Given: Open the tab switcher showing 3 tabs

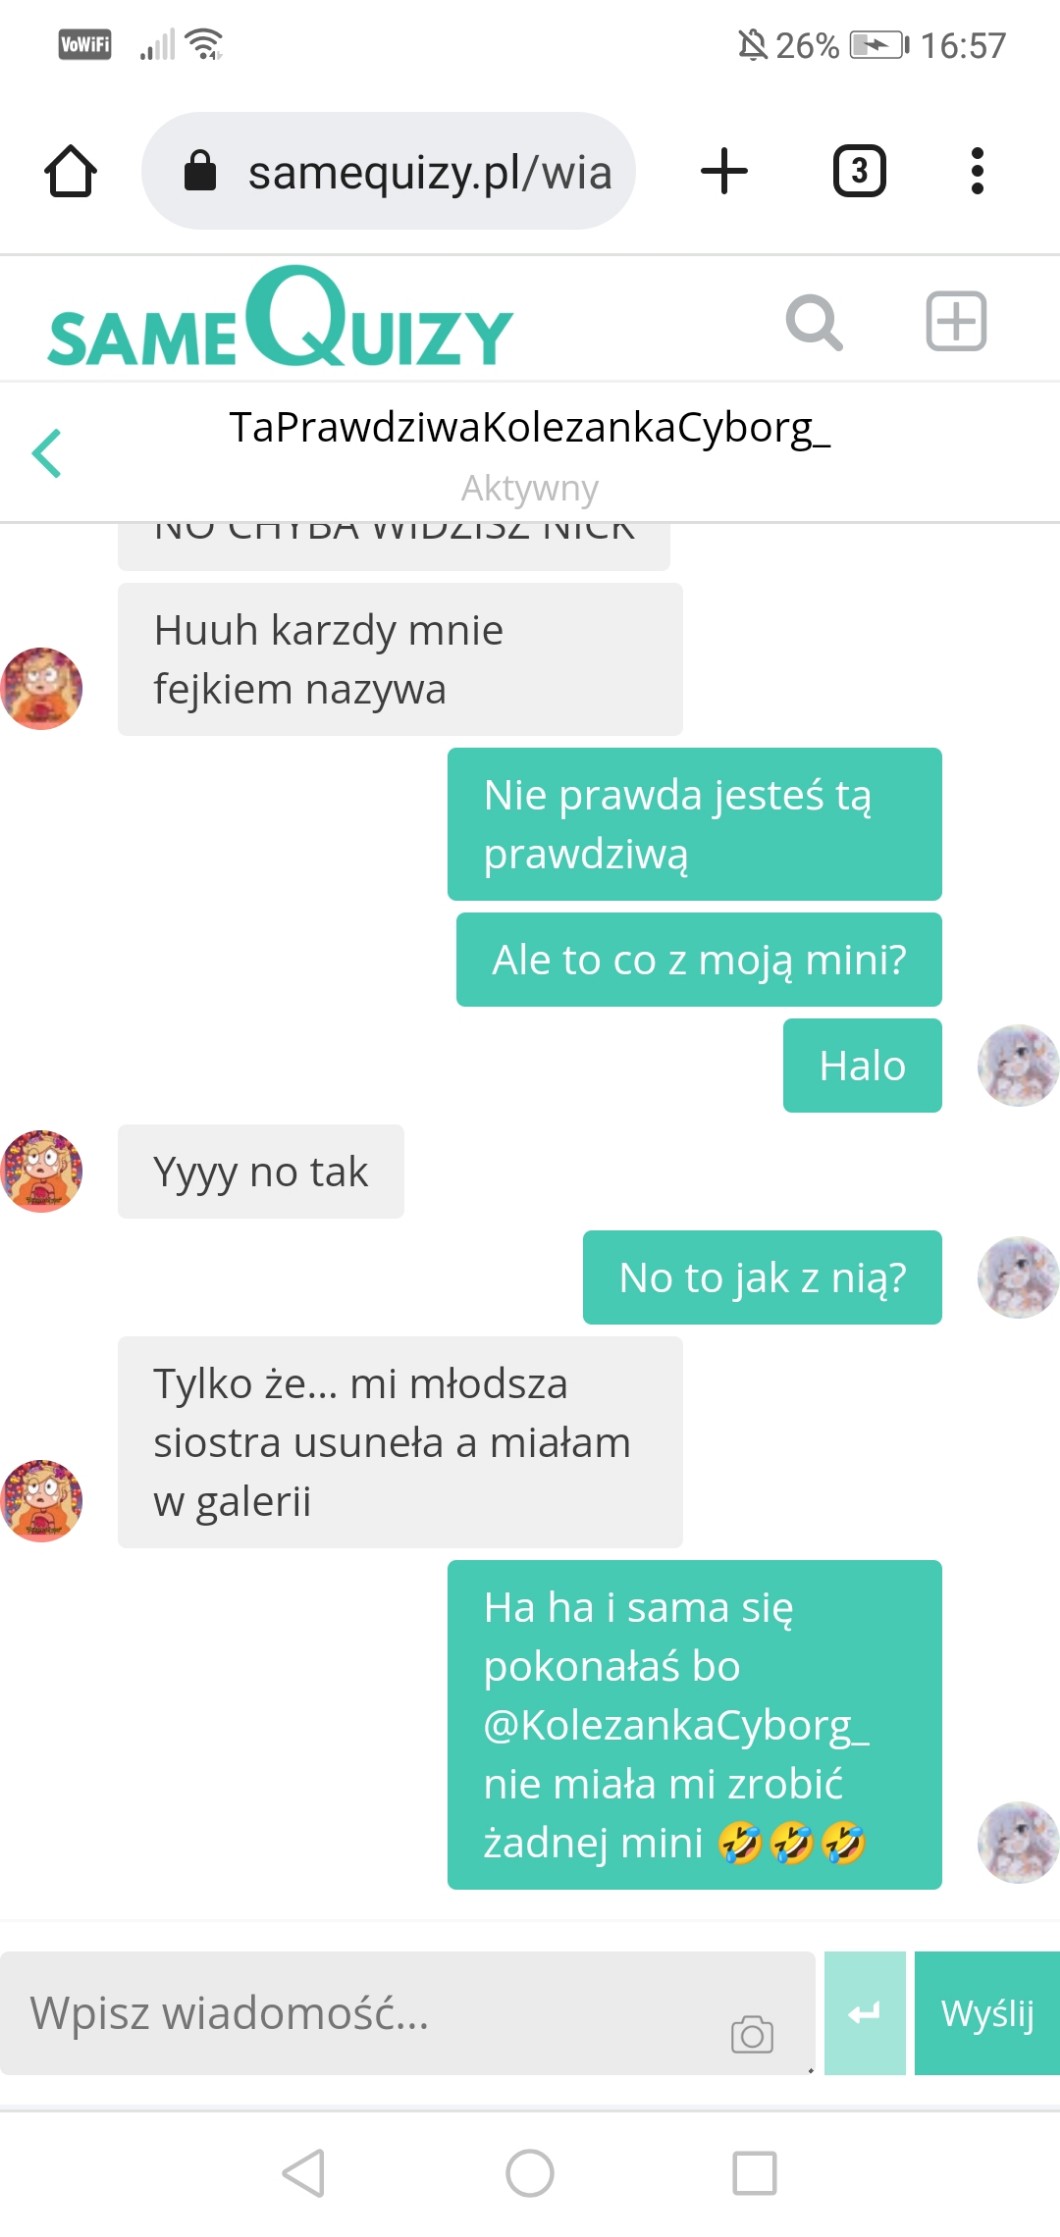Looking at the screenshot, I should coord(859,171).
